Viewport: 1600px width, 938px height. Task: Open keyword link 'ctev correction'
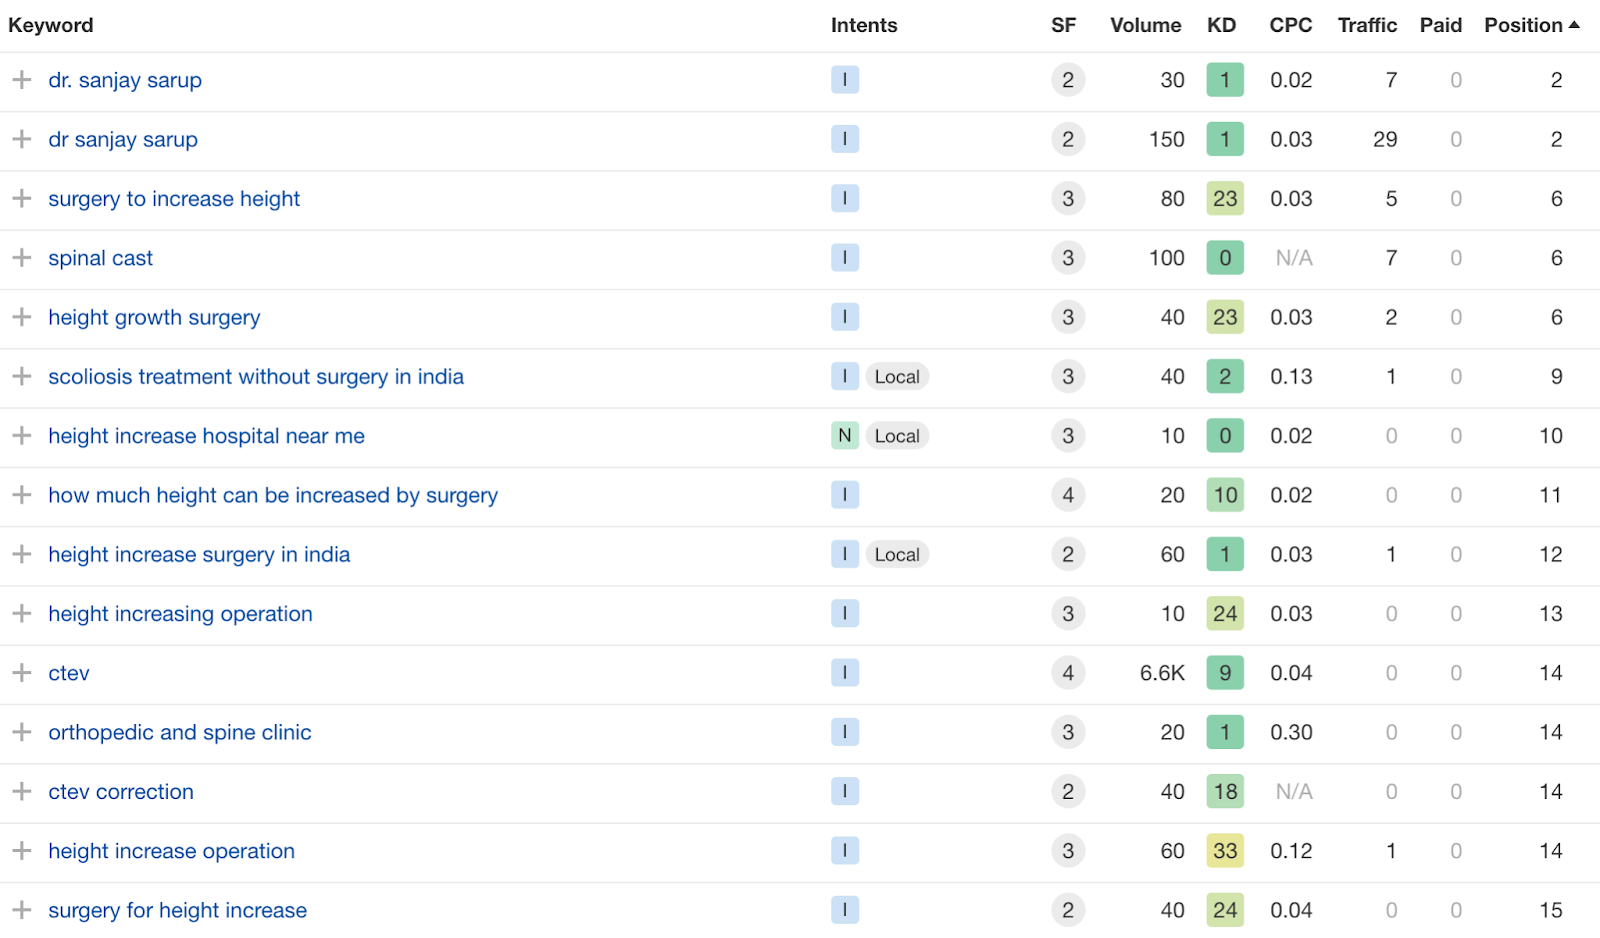coord(121,792)
